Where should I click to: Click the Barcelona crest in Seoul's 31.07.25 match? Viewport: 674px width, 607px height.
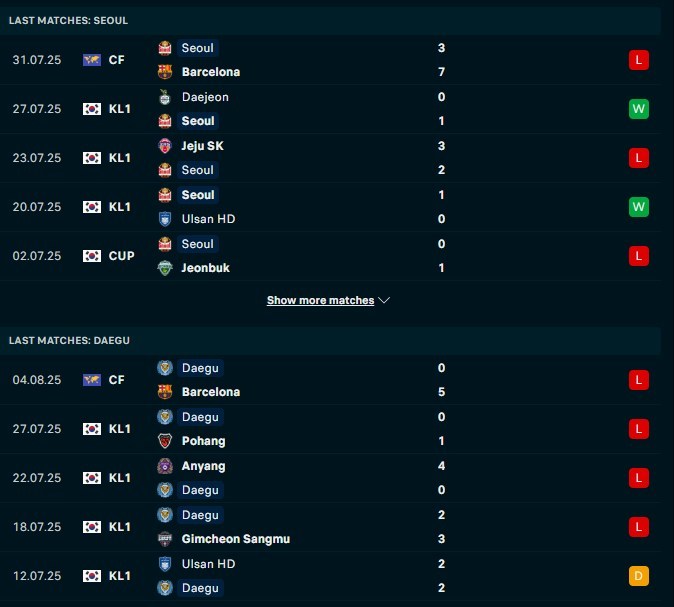coord(165,72)
